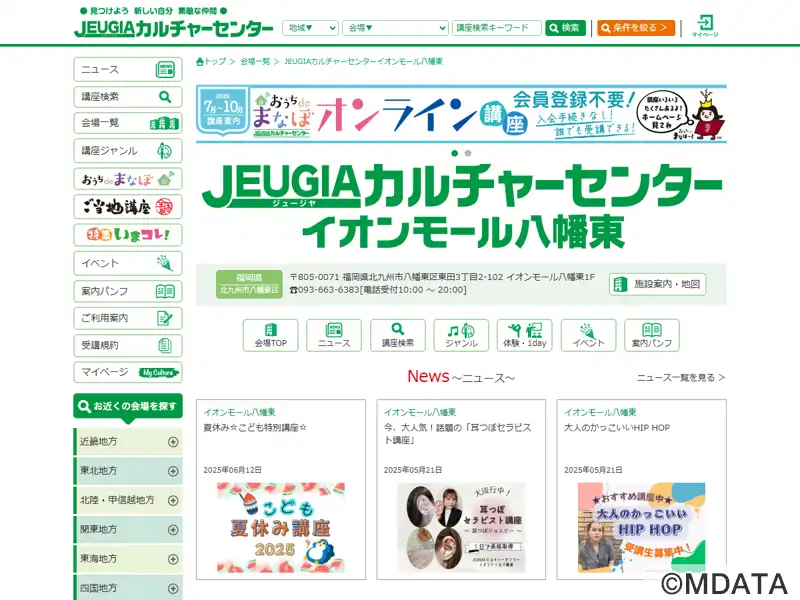Open news card 耳つぼセラピスト講座 title

(458, 434)
